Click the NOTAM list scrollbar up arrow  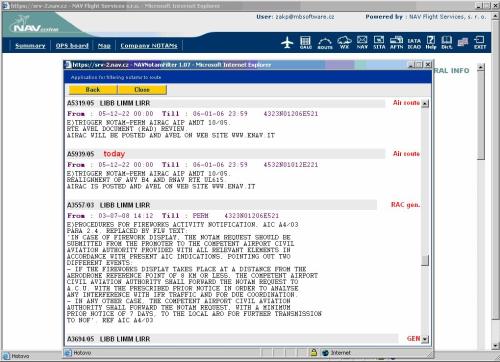(425, 103)
